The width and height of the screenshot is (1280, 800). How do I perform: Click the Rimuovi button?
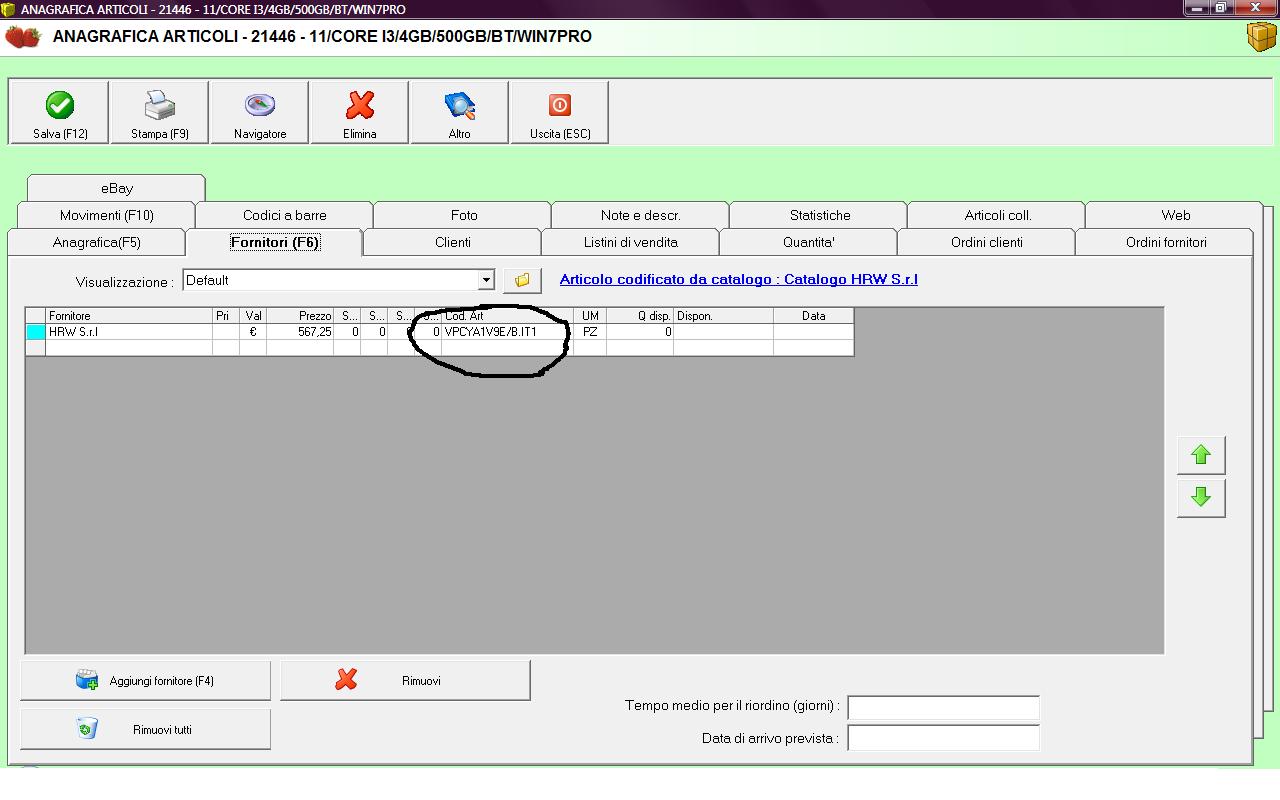pos(405,681)
